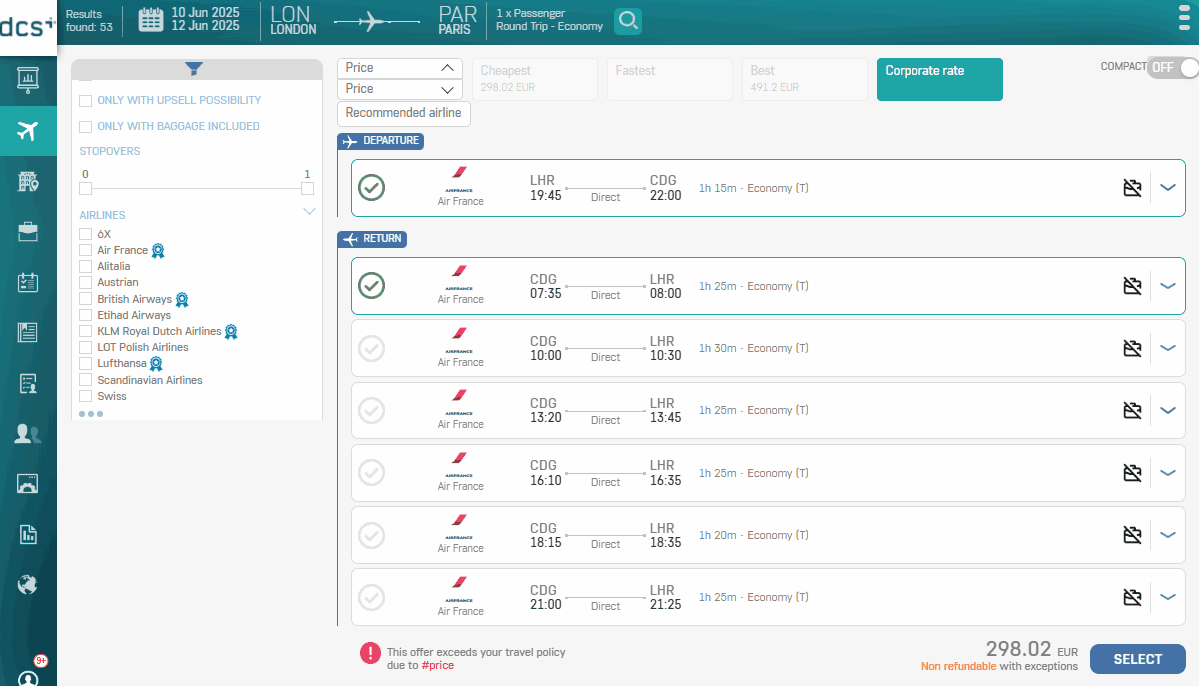
Task: Enable the Air France airline filter
Action: (x=85, y=250)
